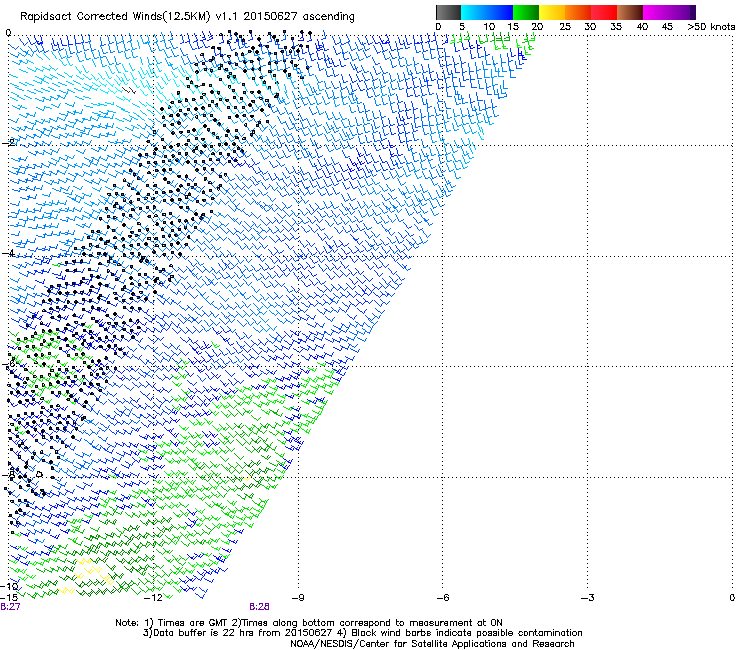Click the '45' legend scale value
The height and width of the screenshot is (650, 740).
pyautogui.click(x=667, y=27)
